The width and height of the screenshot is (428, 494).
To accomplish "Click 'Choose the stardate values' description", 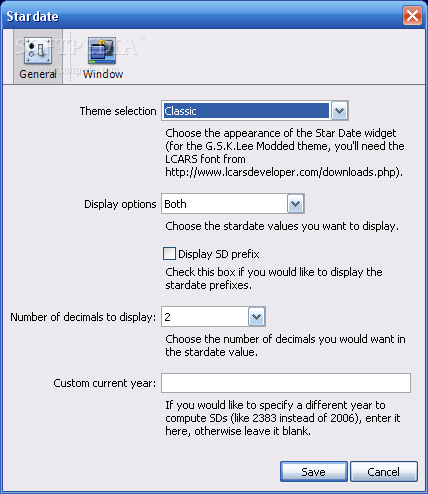I will coord(282,226).
